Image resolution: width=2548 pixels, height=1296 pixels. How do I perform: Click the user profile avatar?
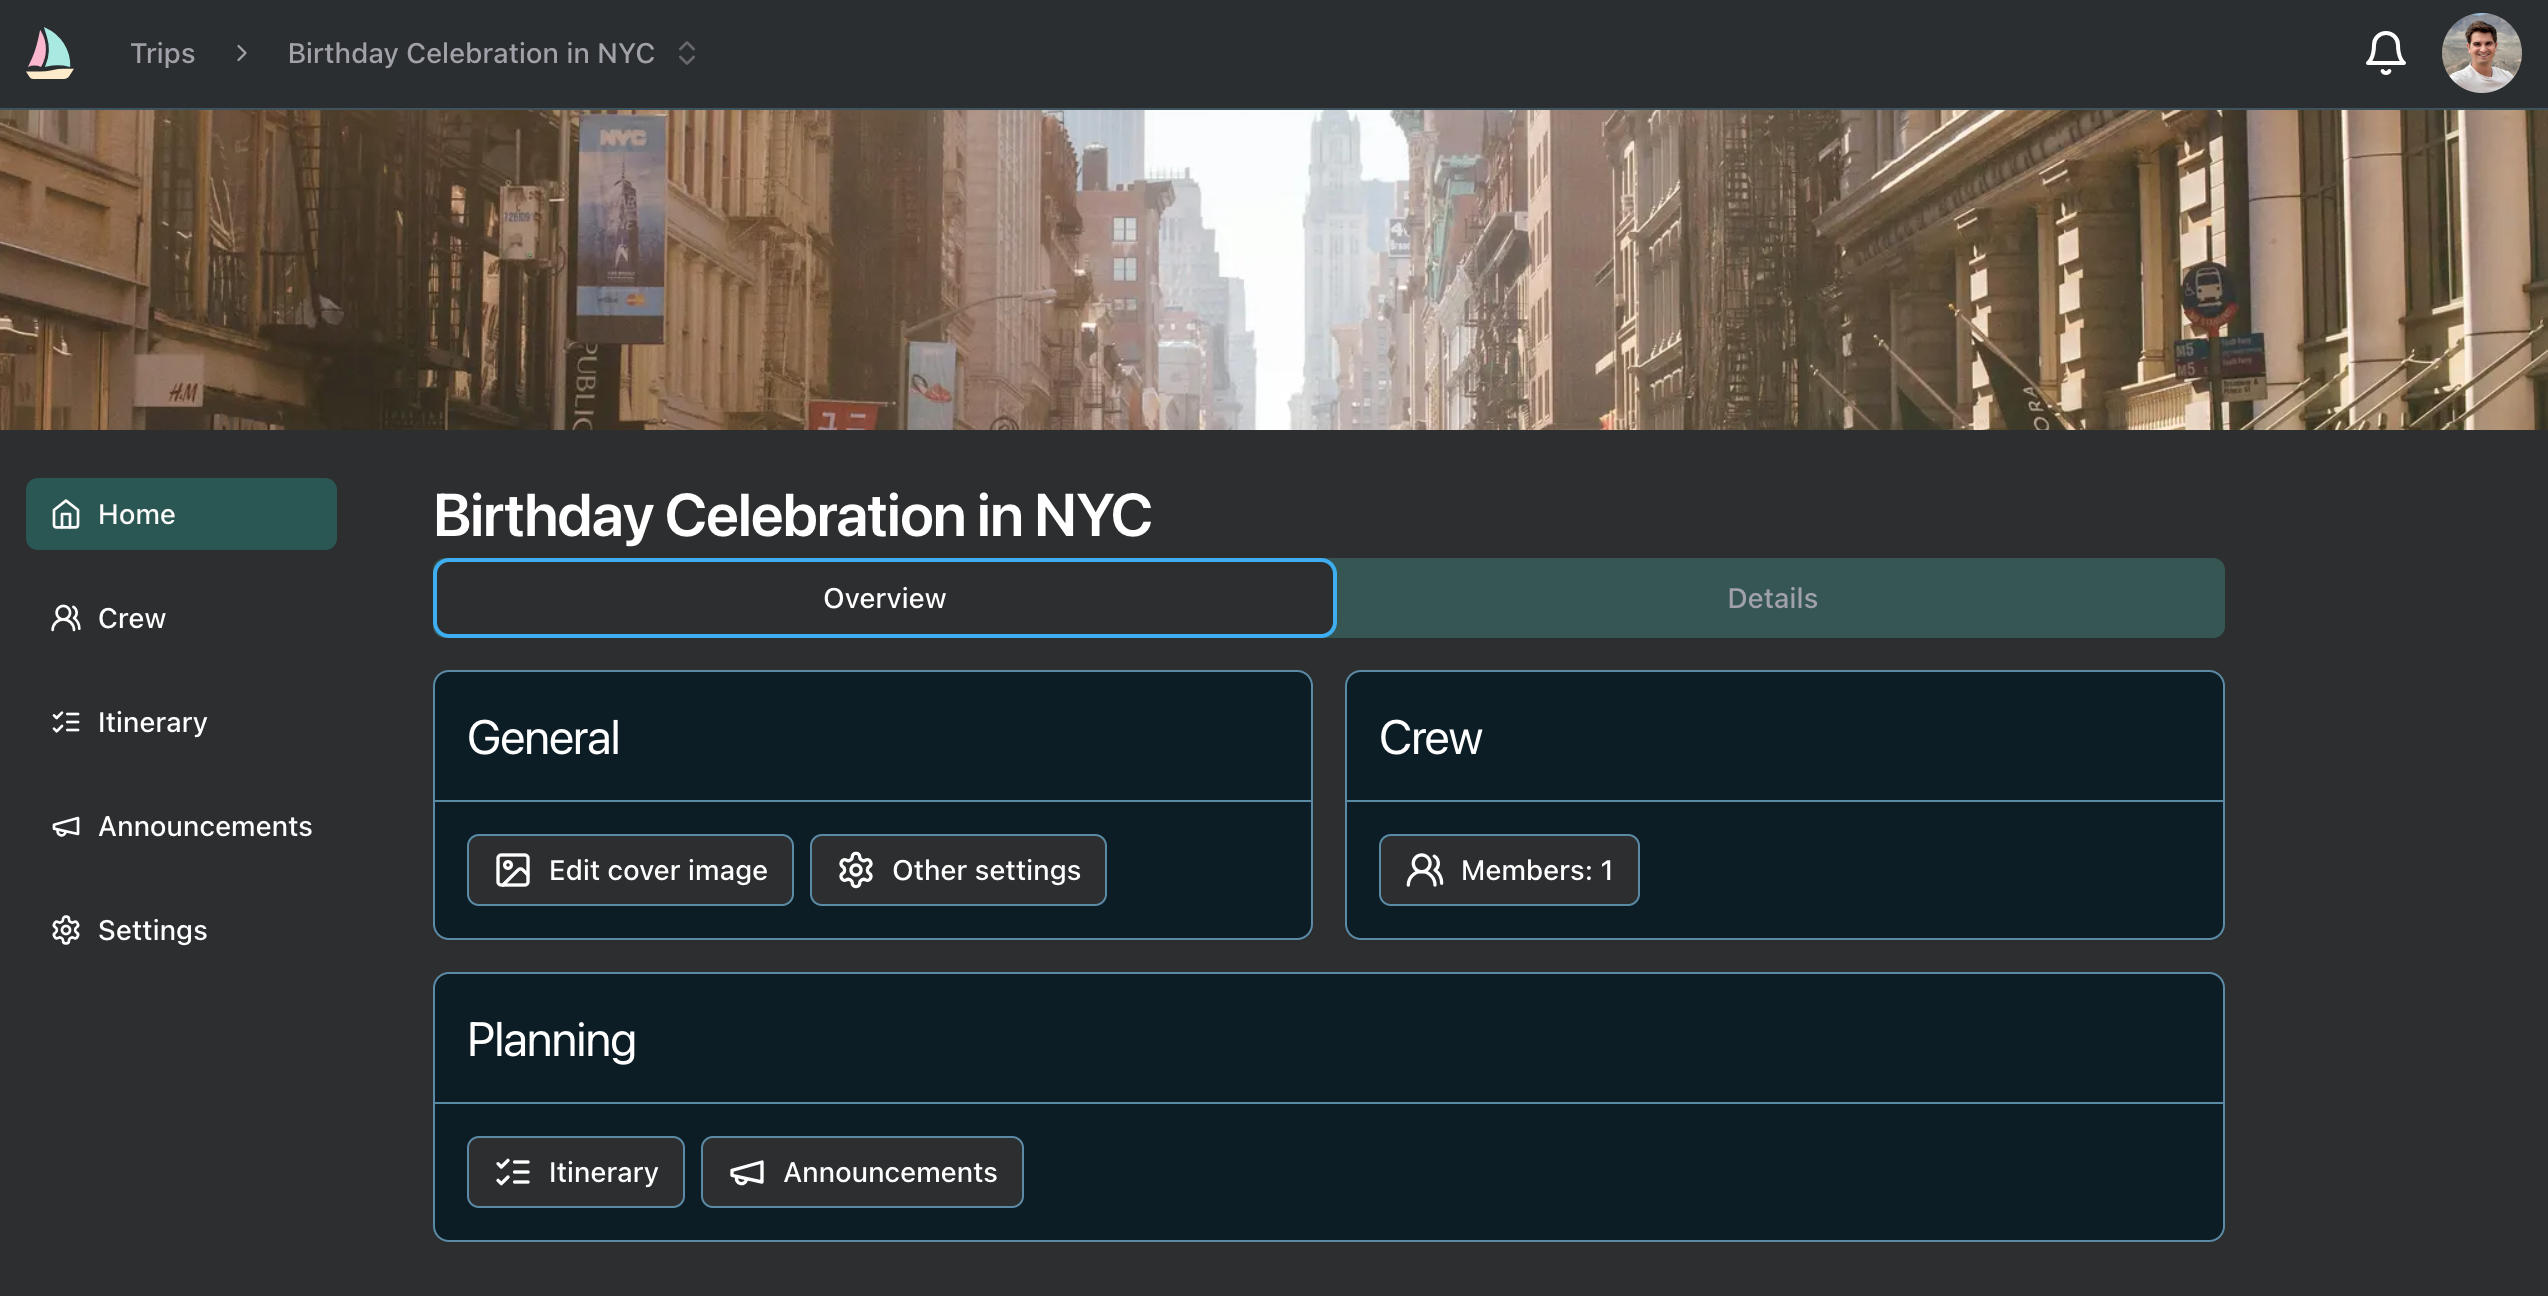point(2481,53)
